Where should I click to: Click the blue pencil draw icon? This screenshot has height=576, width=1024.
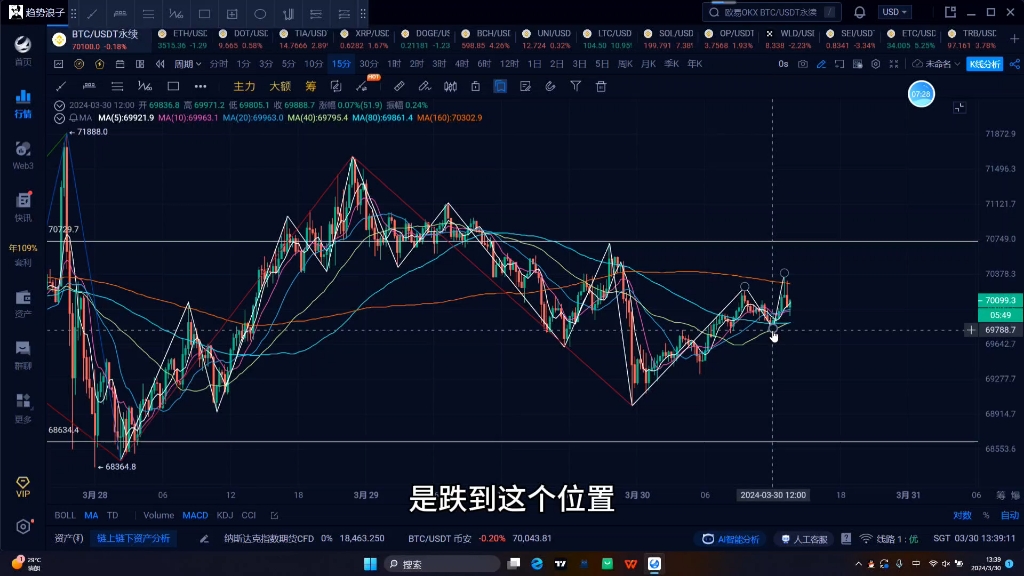(x=821, y=64)
